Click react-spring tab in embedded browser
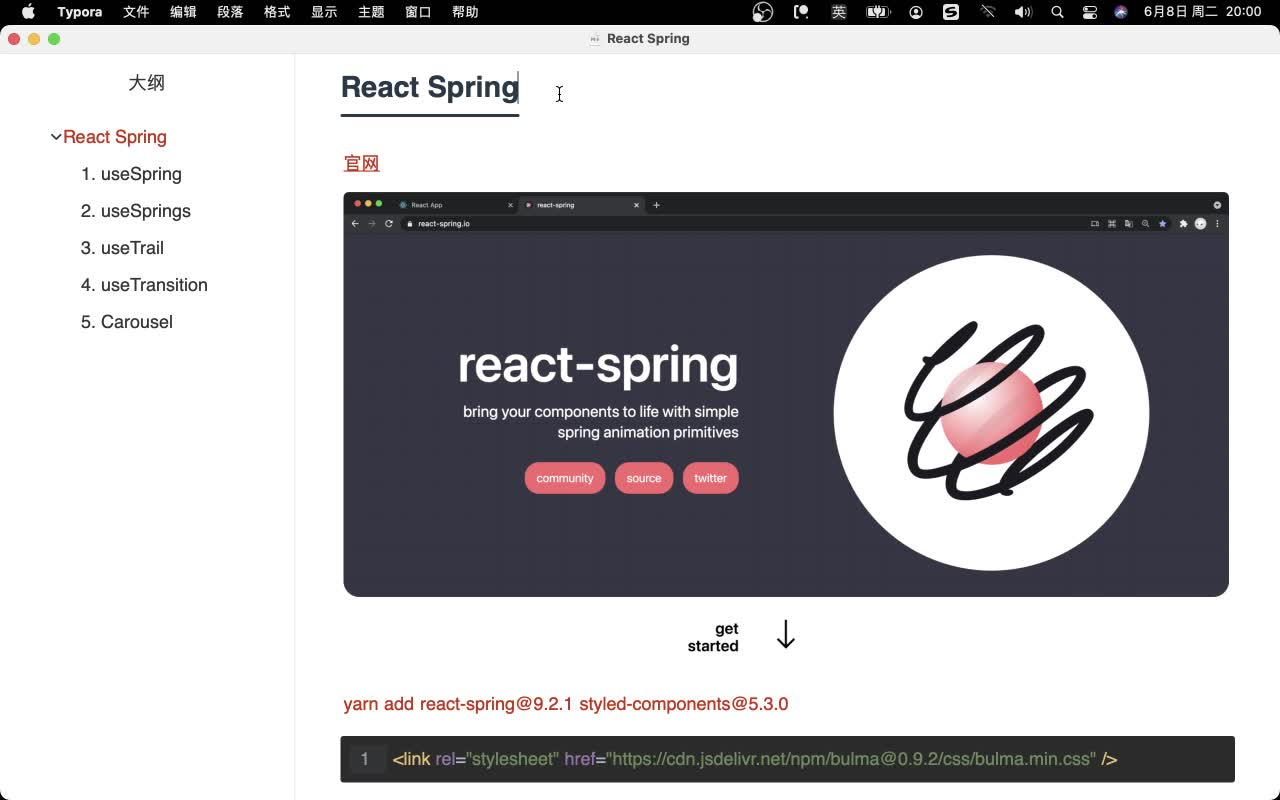 tap(582, 205)
